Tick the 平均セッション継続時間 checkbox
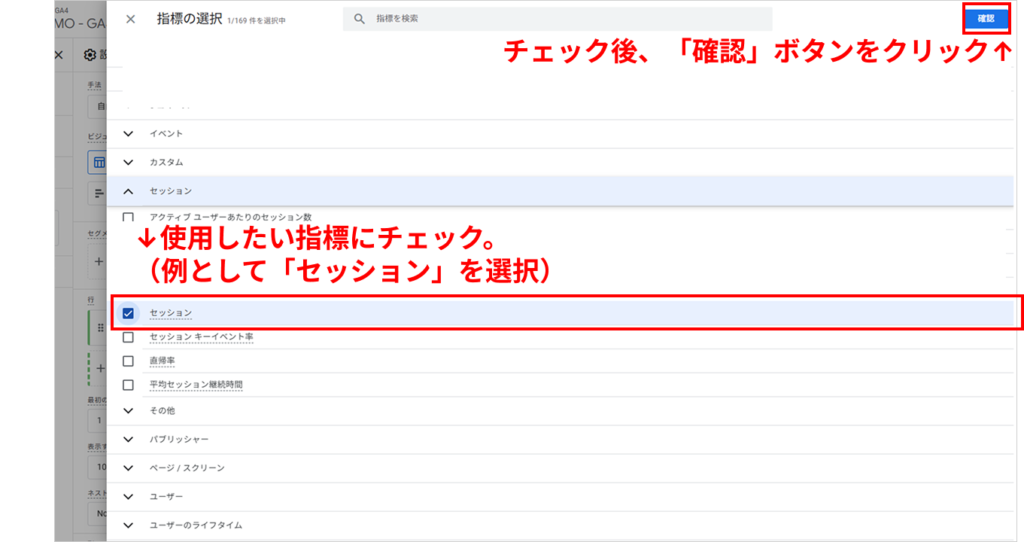 tap(127, 385)
